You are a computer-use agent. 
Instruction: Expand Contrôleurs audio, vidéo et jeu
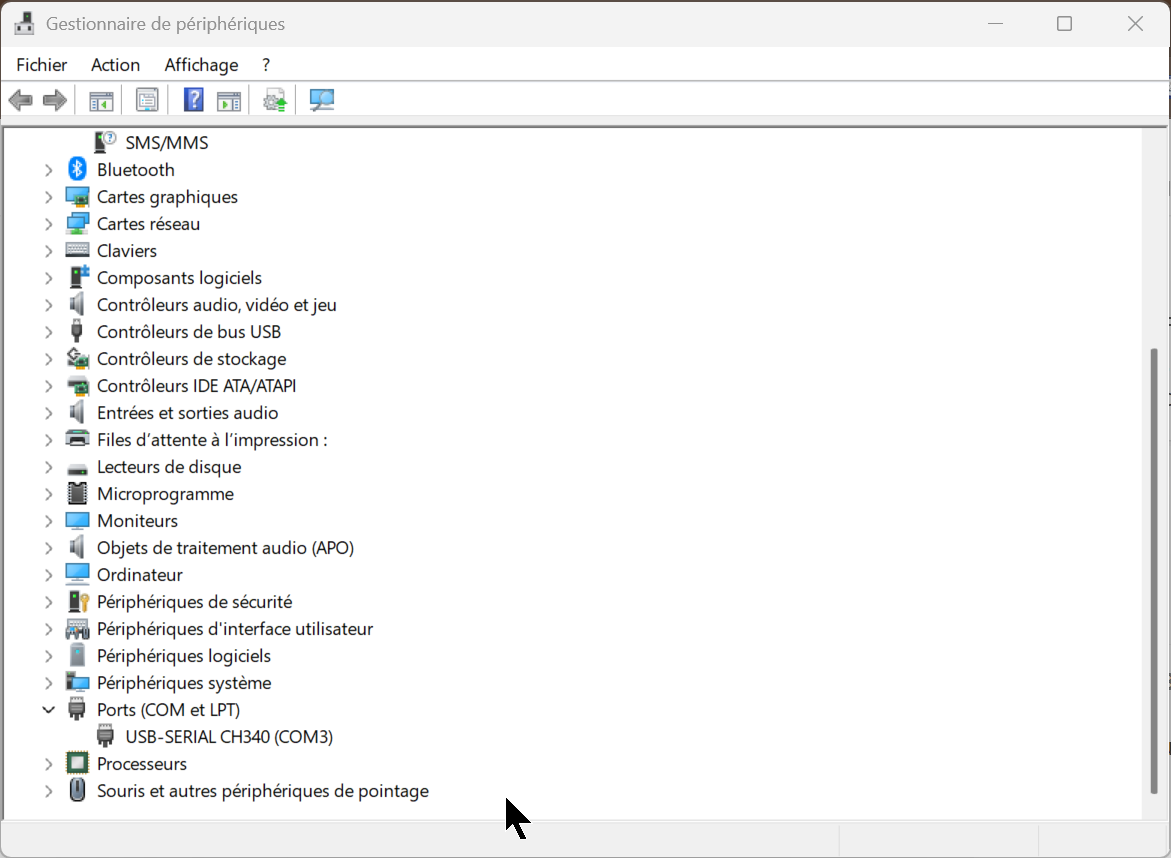49,305
